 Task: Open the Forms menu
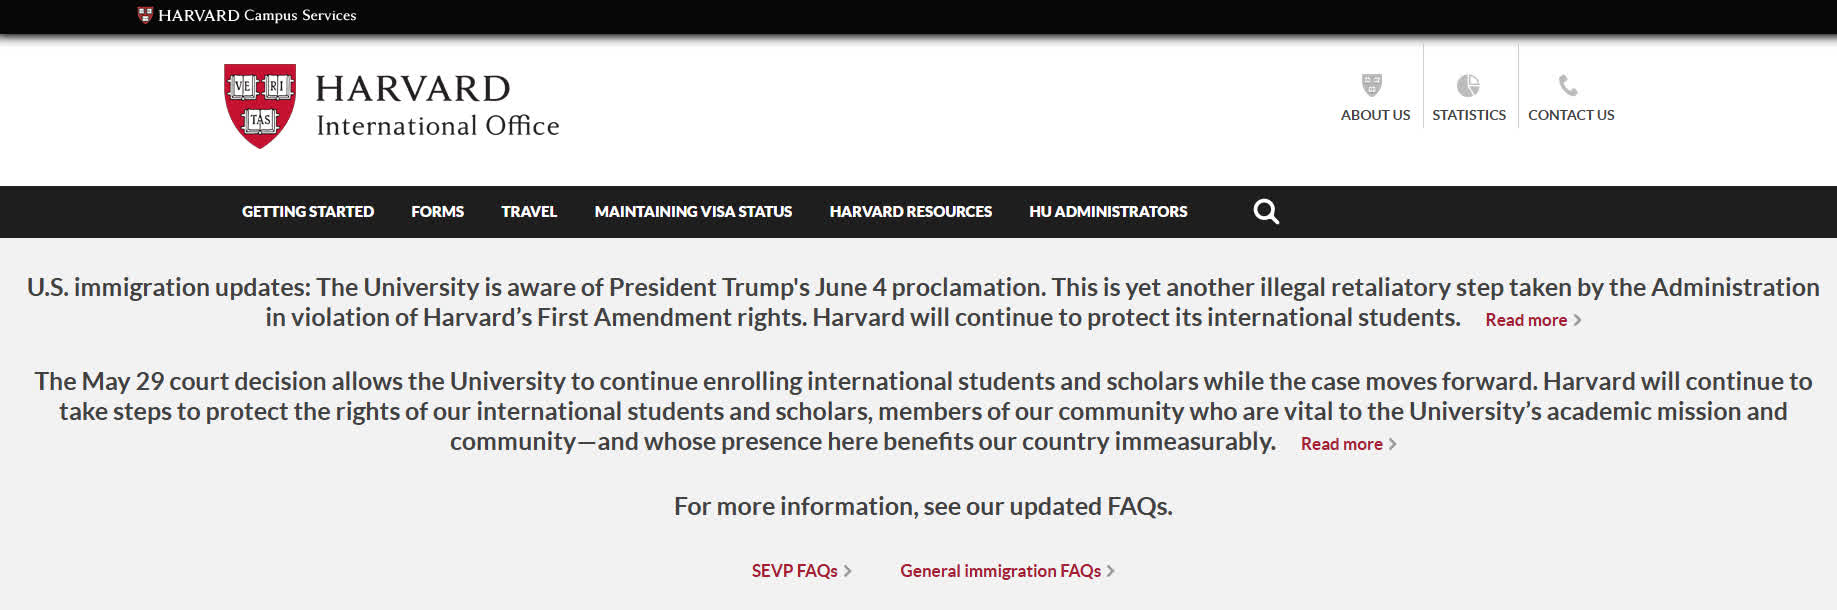coord(437,212)
